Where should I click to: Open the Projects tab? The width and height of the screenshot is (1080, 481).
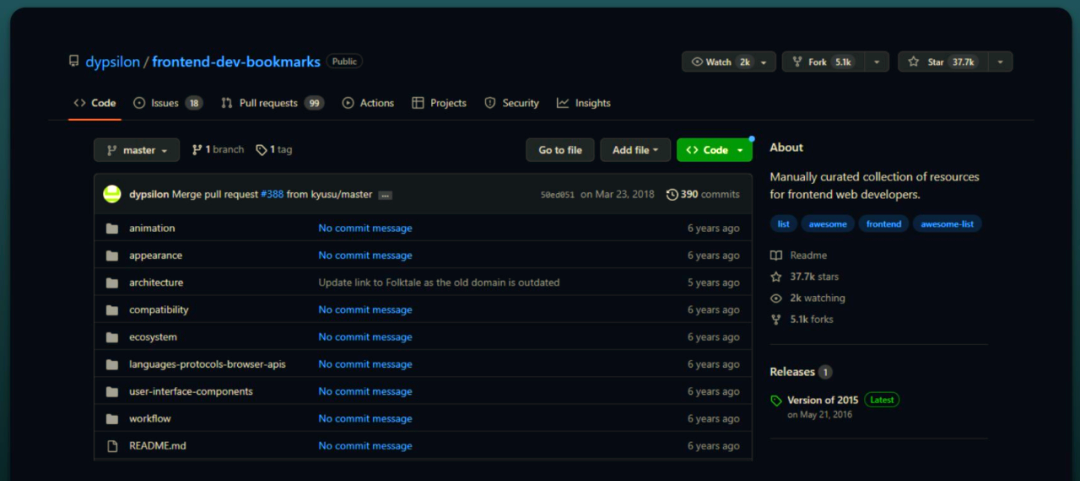coord(439,103)
